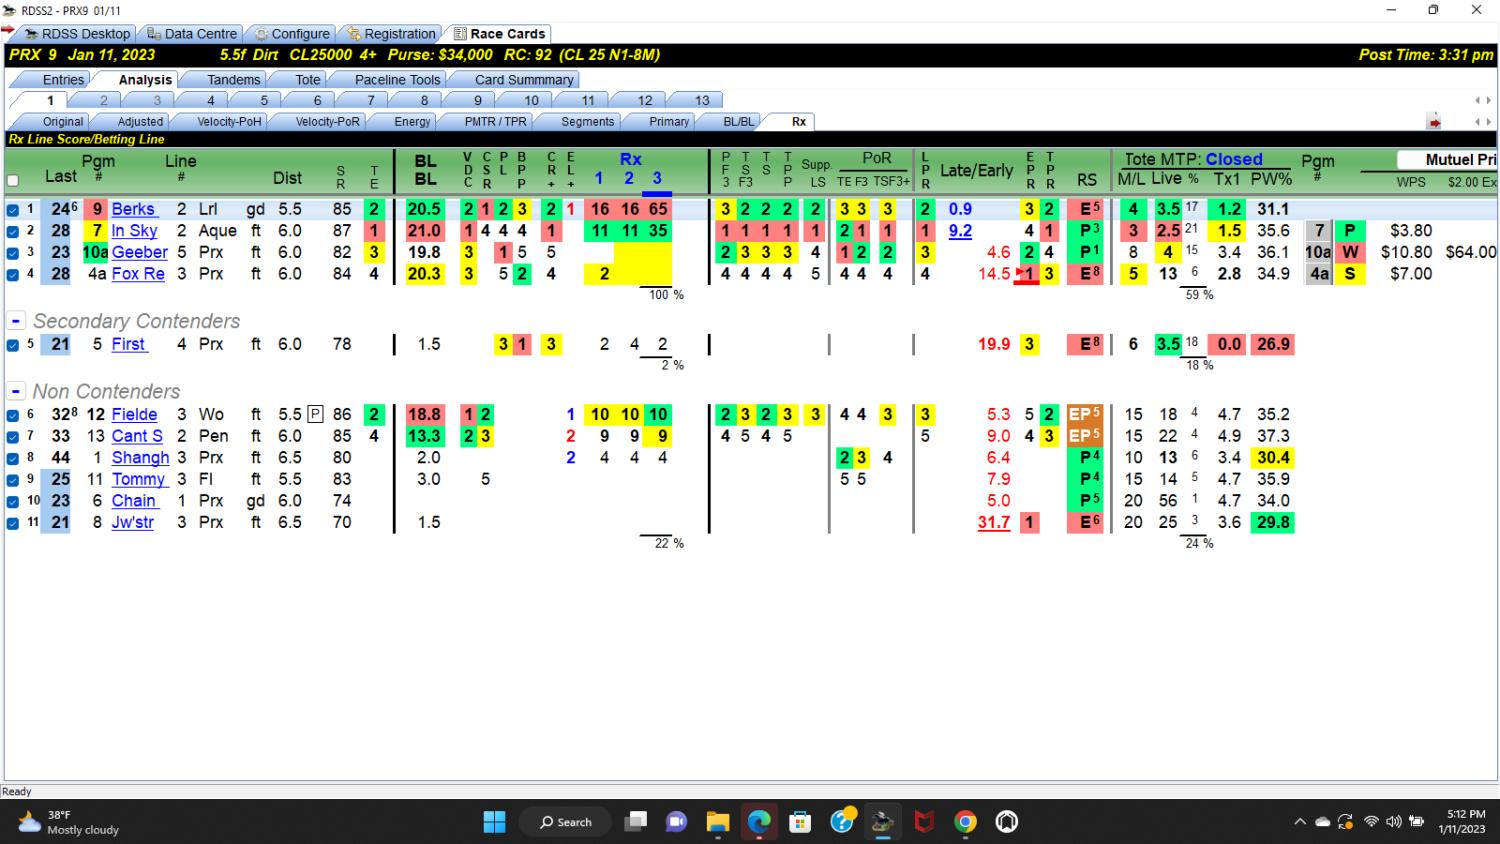
Task: Open File Explorer from taskbar
Action: point(717,822)
